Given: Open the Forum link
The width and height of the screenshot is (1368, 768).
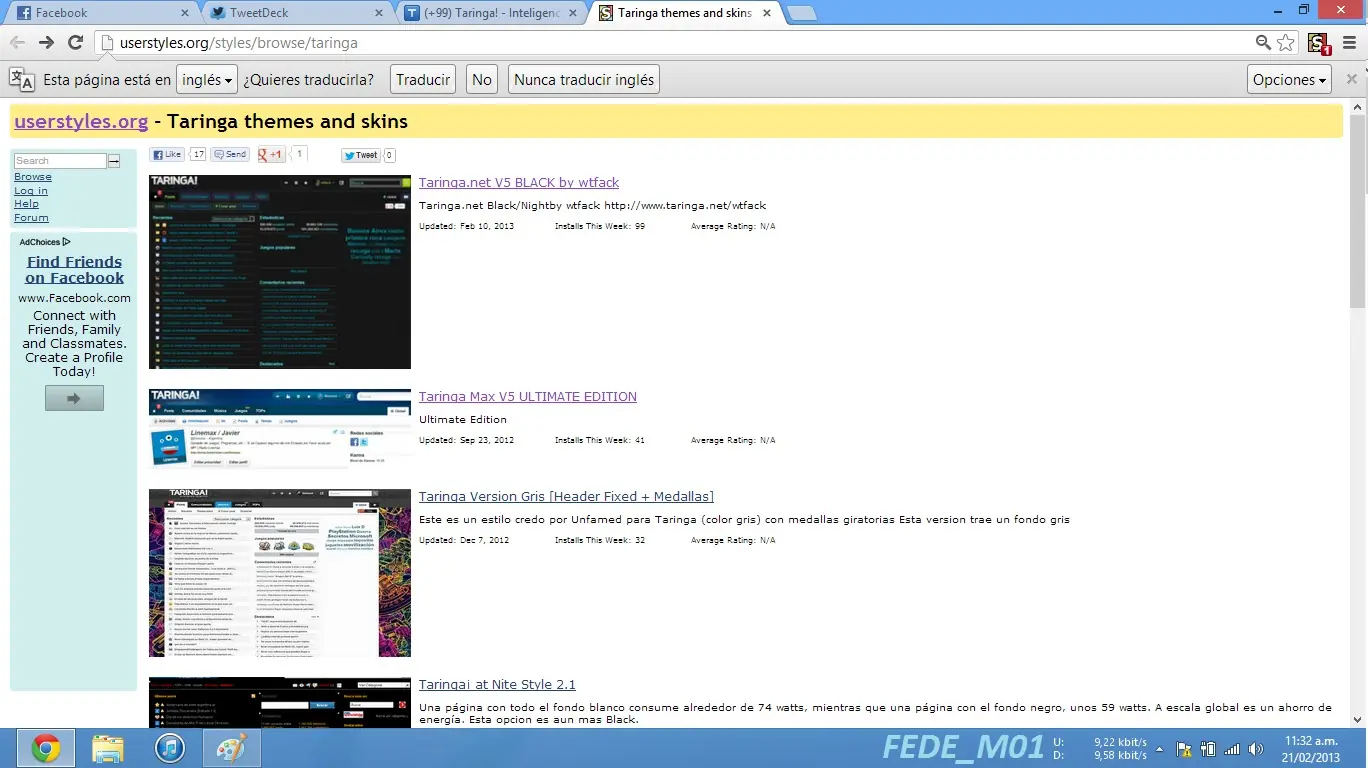Looking at the screenshot, I should point(31,218).
